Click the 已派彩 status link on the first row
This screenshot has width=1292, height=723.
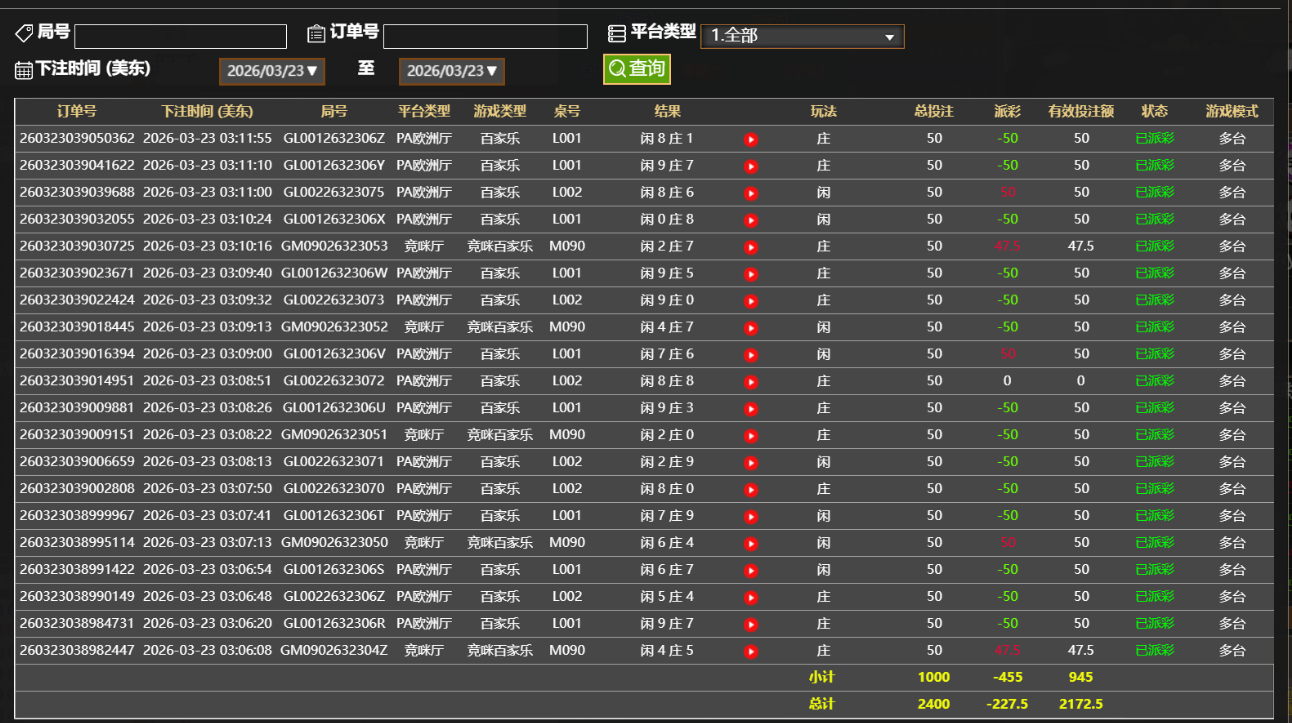click(1155, 138)
